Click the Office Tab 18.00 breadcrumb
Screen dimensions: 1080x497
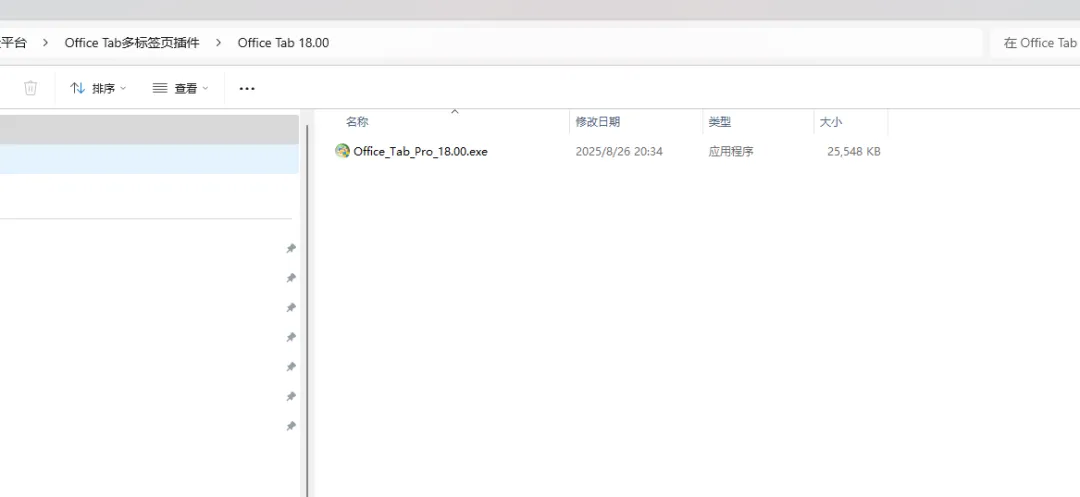(x=283, y=43)
